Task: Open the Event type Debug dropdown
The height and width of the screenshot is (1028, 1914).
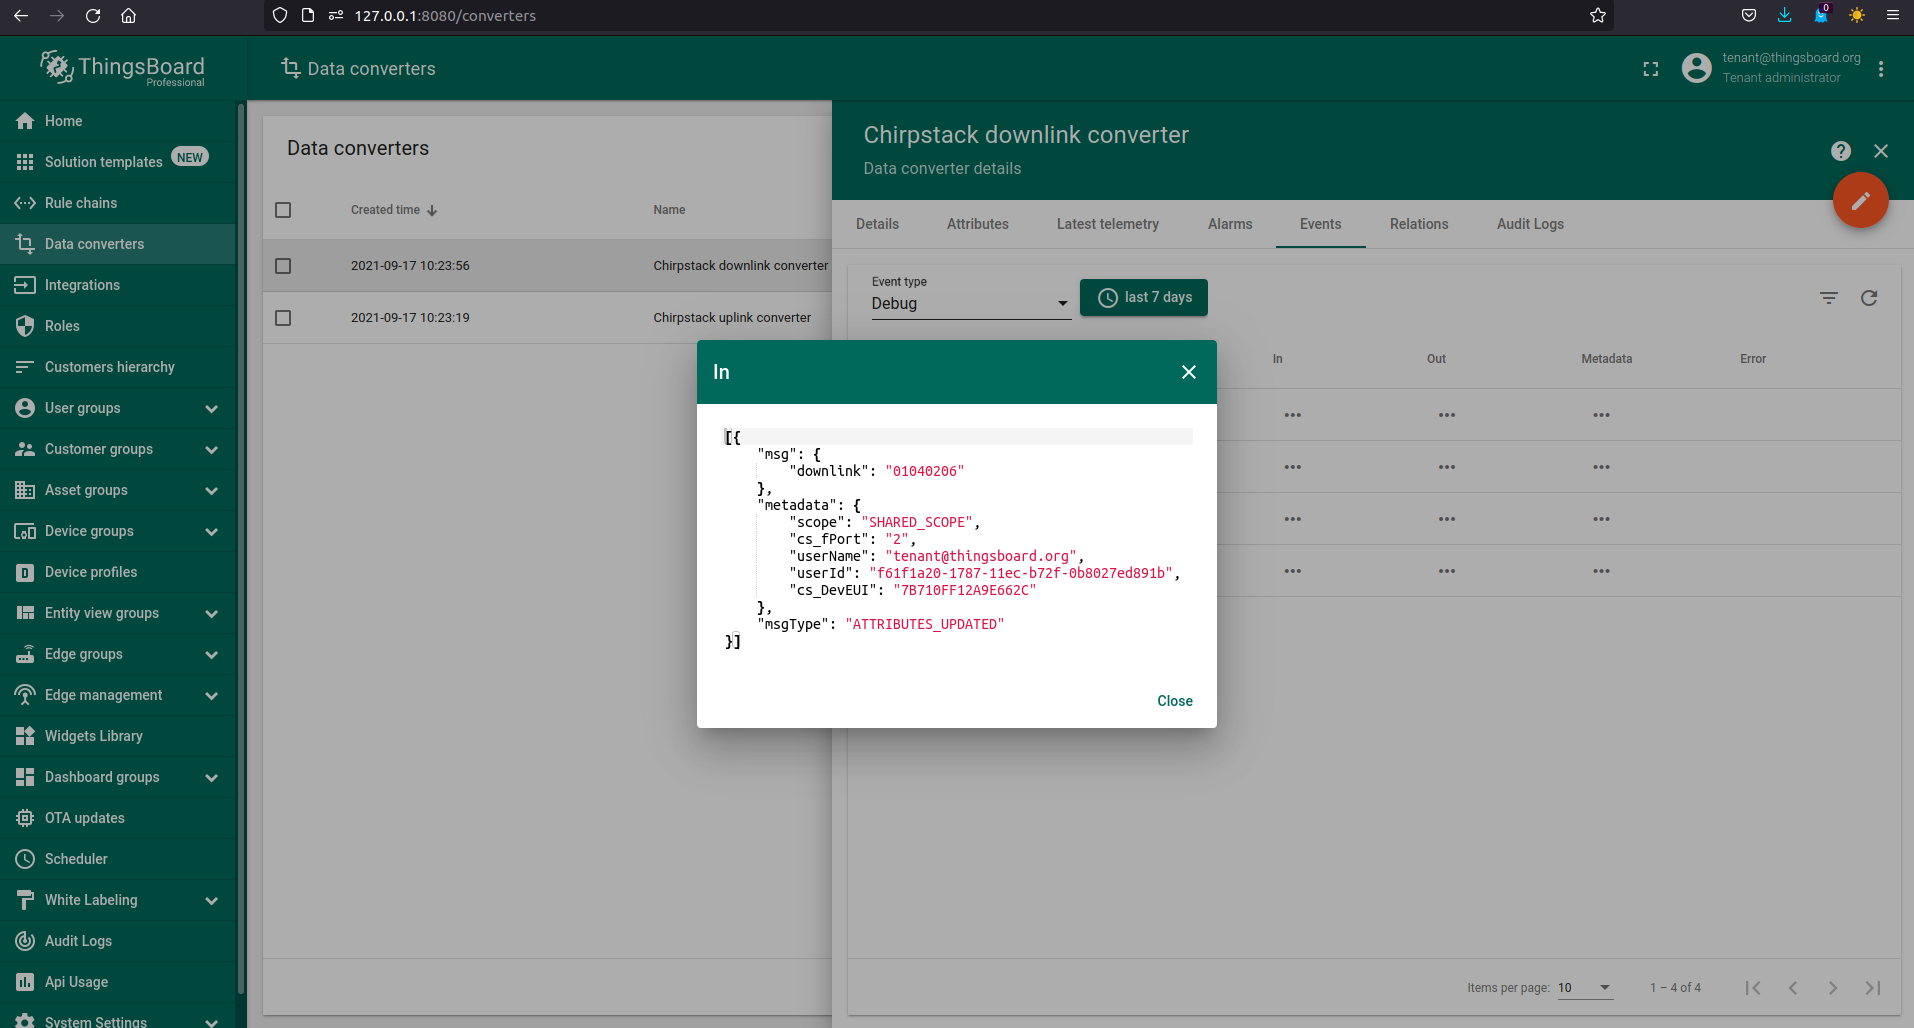Action: [969, 304]
